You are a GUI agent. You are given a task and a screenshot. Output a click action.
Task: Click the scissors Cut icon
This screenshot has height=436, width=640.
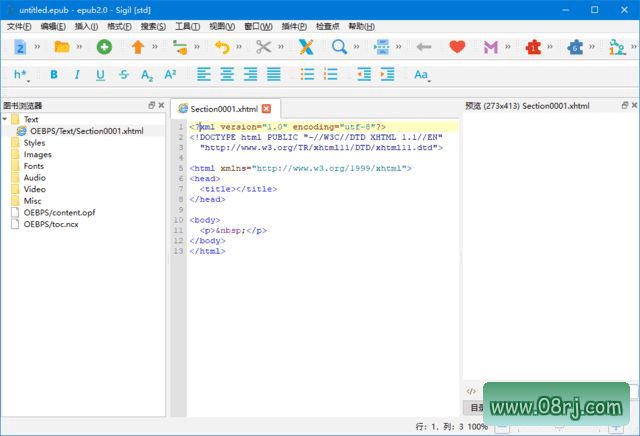tap(263, 46)
